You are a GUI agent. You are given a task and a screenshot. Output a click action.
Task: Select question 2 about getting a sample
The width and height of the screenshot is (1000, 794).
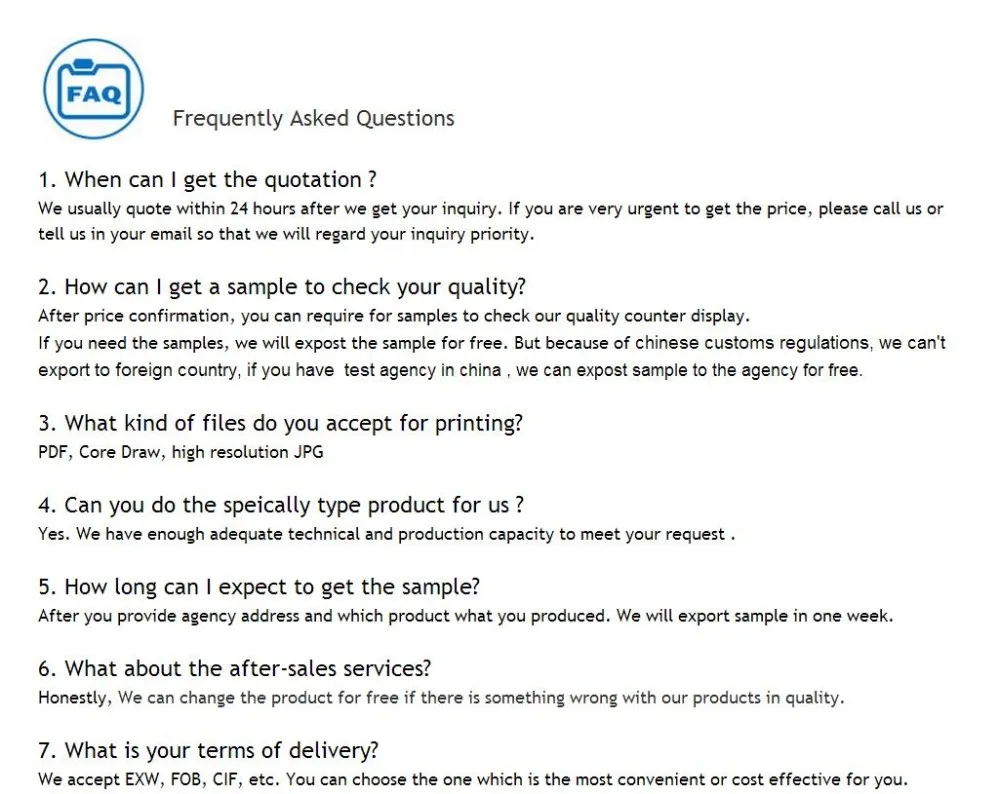pyautogui.click(x=281, y=287)
